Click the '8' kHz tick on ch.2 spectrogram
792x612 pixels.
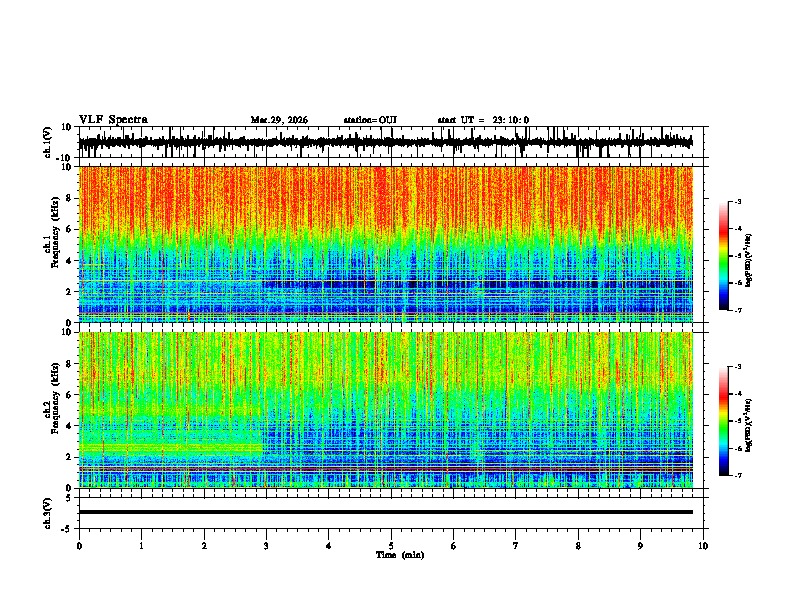pos(70,364)
